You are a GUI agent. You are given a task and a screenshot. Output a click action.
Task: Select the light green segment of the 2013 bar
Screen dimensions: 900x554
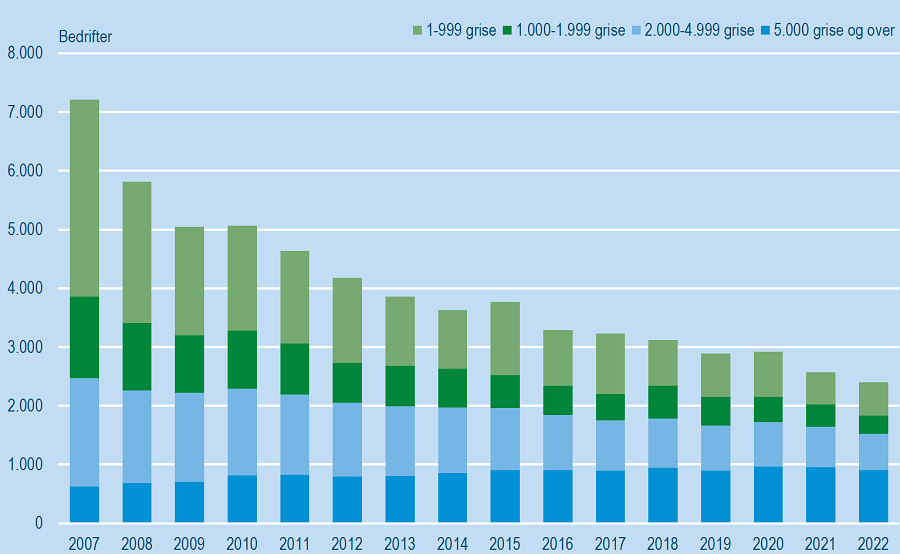[x=400, y=331]
